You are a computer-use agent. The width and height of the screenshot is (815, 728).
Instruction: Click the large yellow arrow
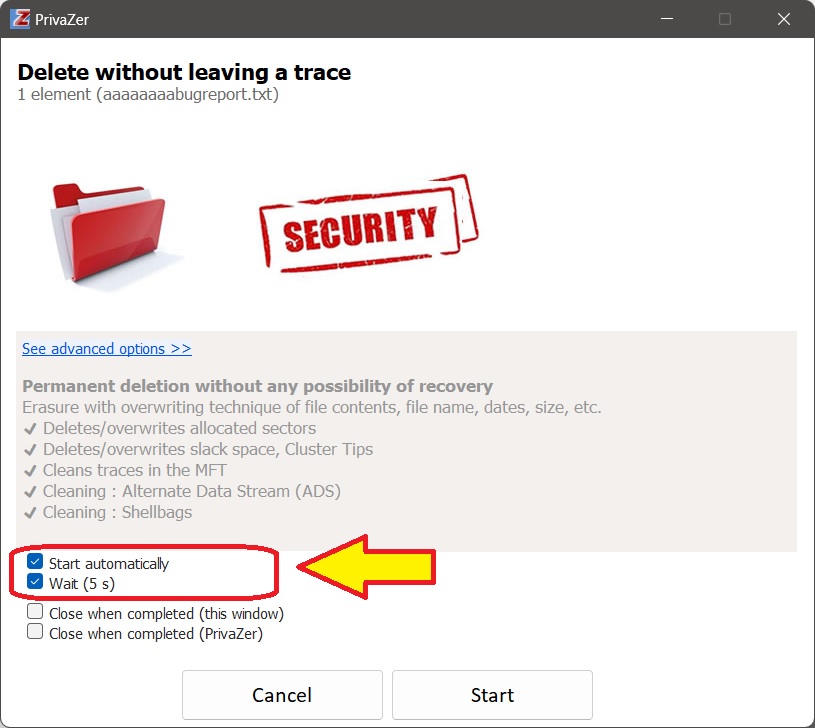coord(368,567)
